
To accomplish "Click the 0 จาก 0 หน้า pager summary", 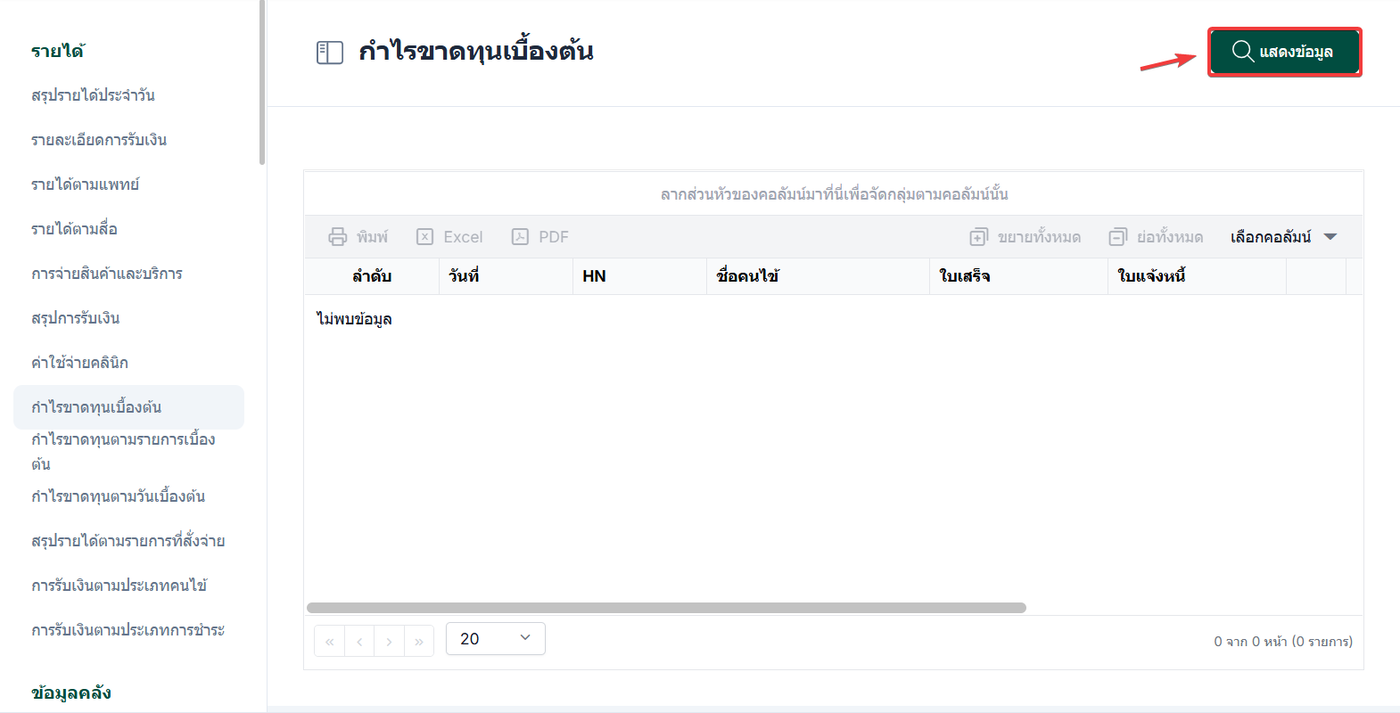I will point(1283,641).
